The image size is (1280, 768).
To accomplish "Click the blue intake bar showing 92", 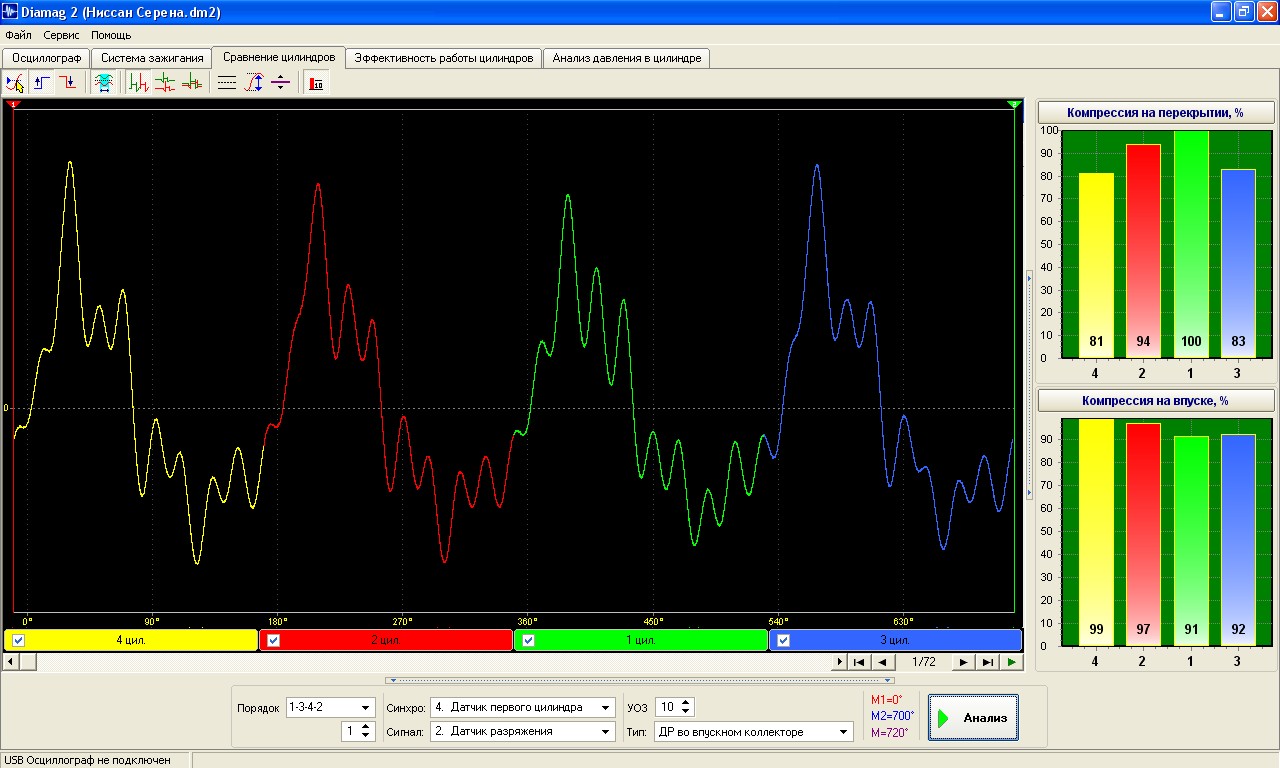I will pyautogui.click(x=1238, y=540).
